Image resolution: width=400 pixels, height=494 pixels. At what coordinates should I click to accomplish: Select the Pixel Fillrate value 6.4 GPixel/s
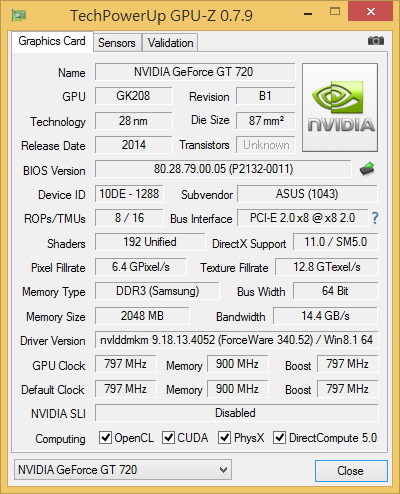(x=141, y=267)
